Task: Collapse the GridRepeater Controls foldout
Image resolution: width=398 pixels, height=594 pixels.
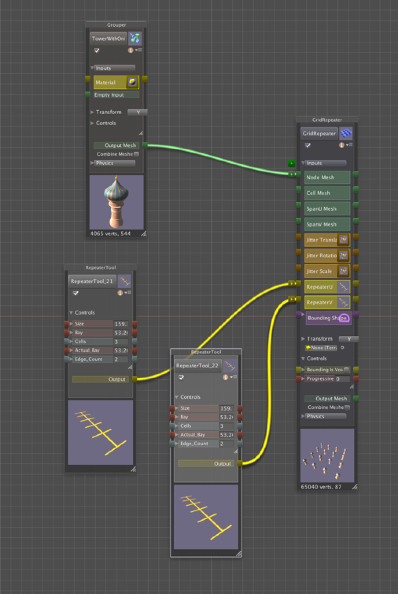Action: click(303, 358)
